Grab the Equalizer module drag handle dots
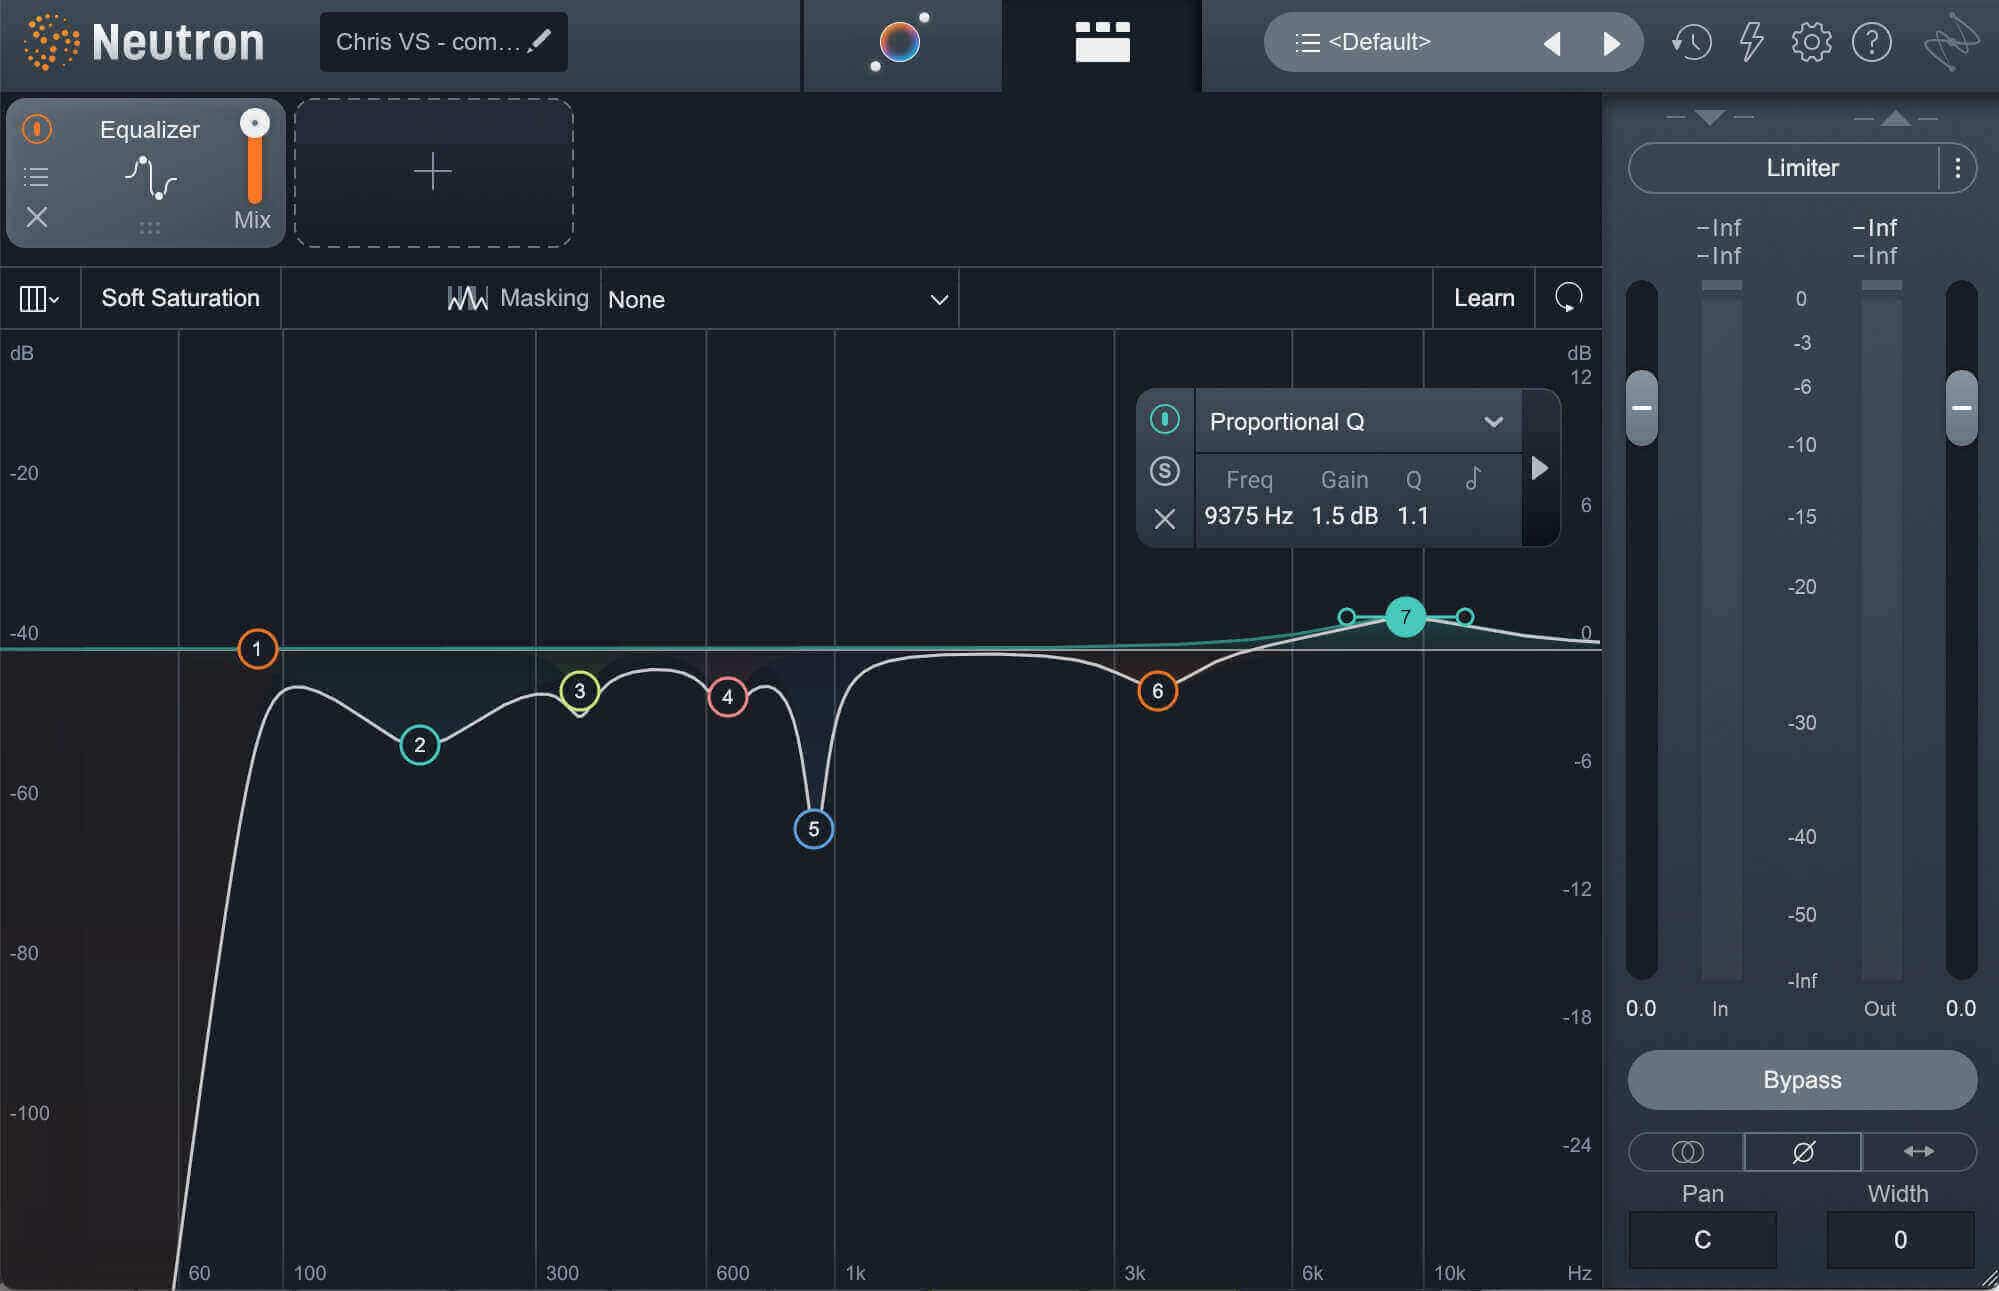The height and width of the screenshot is (1291, 1999). coord(150,228)
